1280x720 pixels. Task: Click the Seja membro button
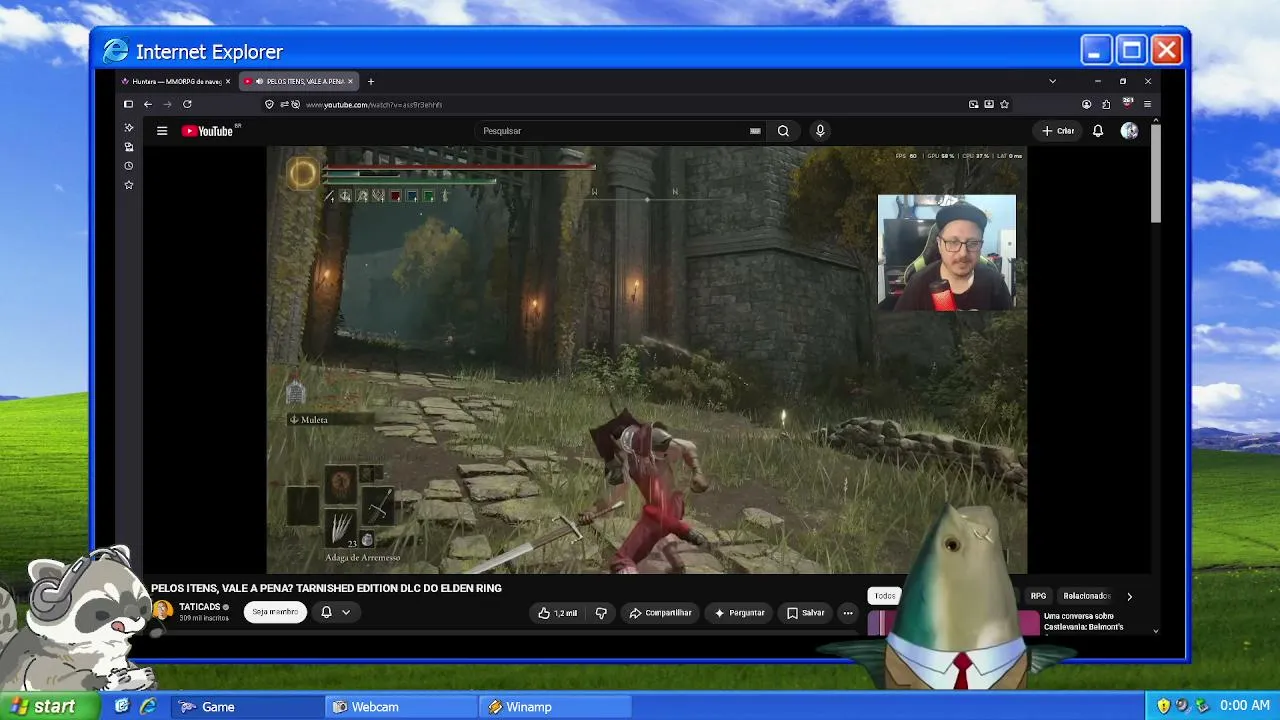point(275,612)
